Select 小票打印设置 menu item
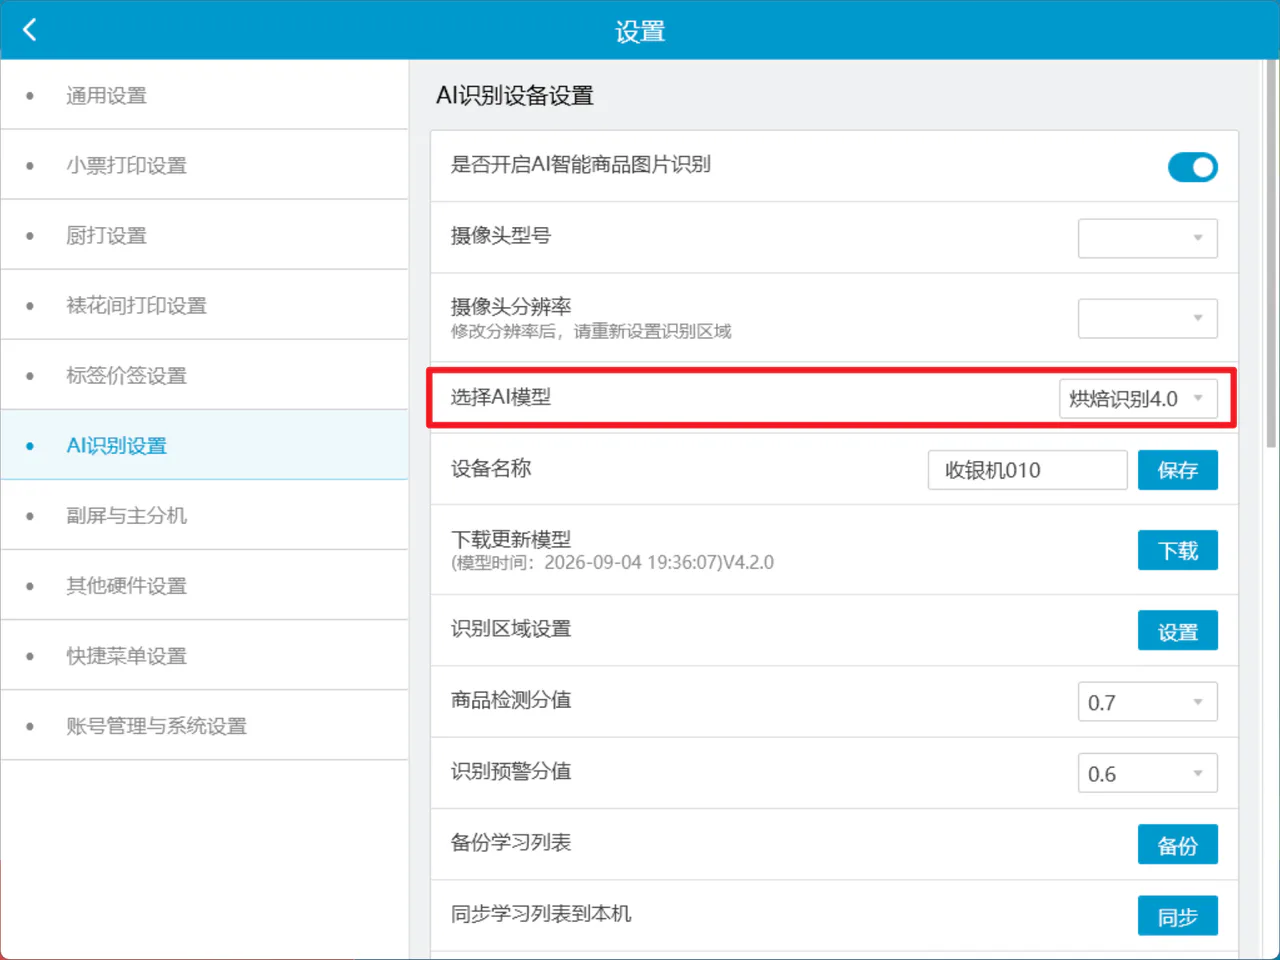The height and width of the screenshot is (960, 1280). click(x=204, y=165)
